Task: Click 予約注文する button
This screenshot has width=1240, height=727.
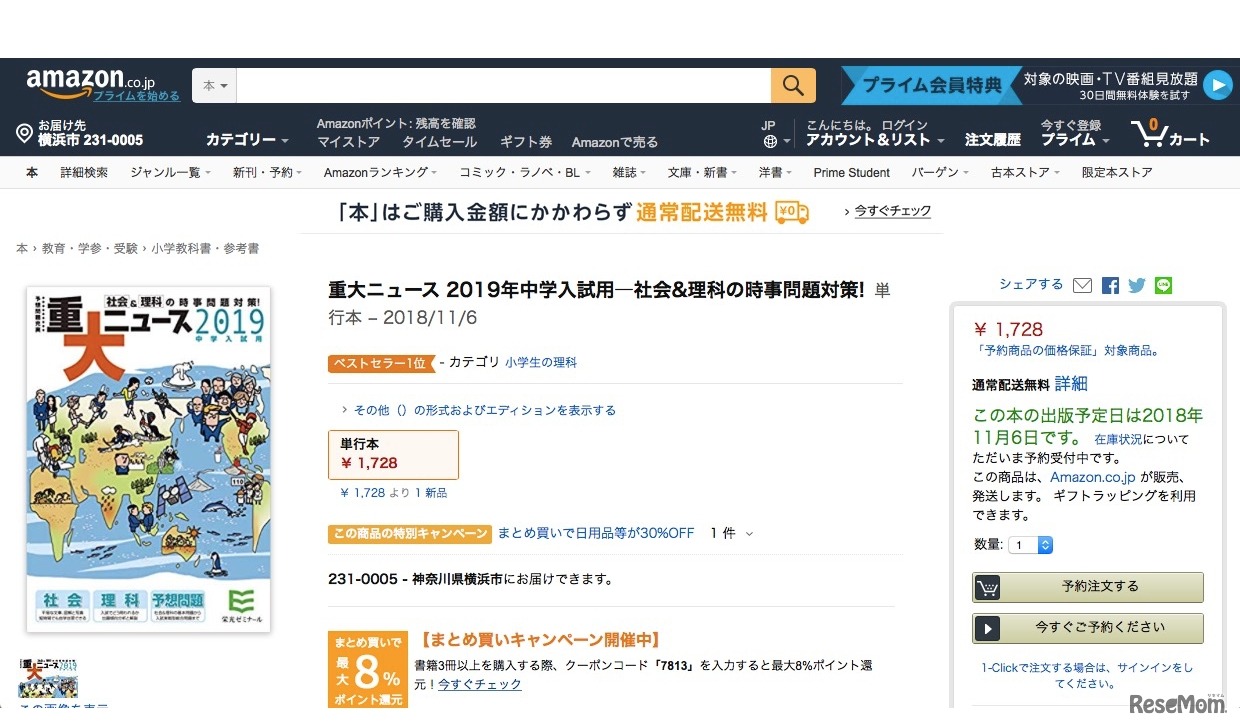Action: point(1088,587)
